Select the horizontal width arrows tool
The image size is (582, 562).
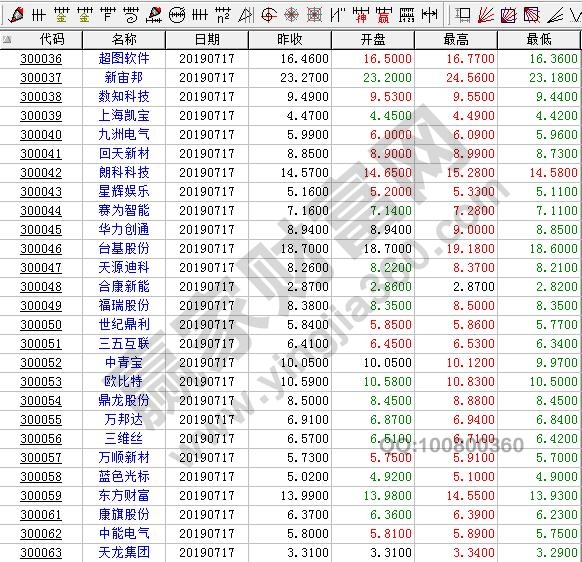click(x=429, y=15)
